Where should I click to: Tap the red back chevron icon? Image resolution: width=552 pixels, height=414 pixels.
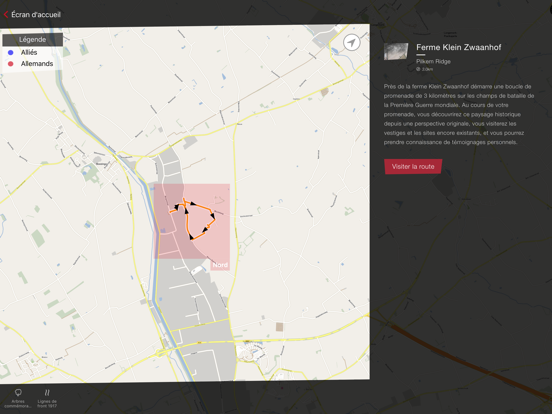coord(6,14)
